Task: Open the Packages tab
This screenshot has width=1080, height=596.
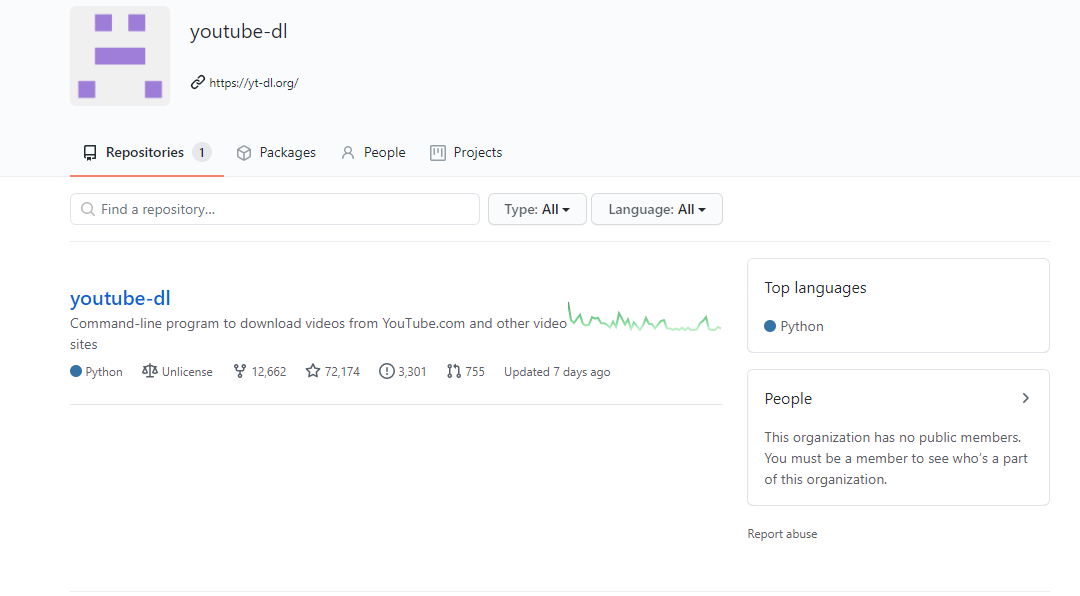Action: click(x=276, y=152)
